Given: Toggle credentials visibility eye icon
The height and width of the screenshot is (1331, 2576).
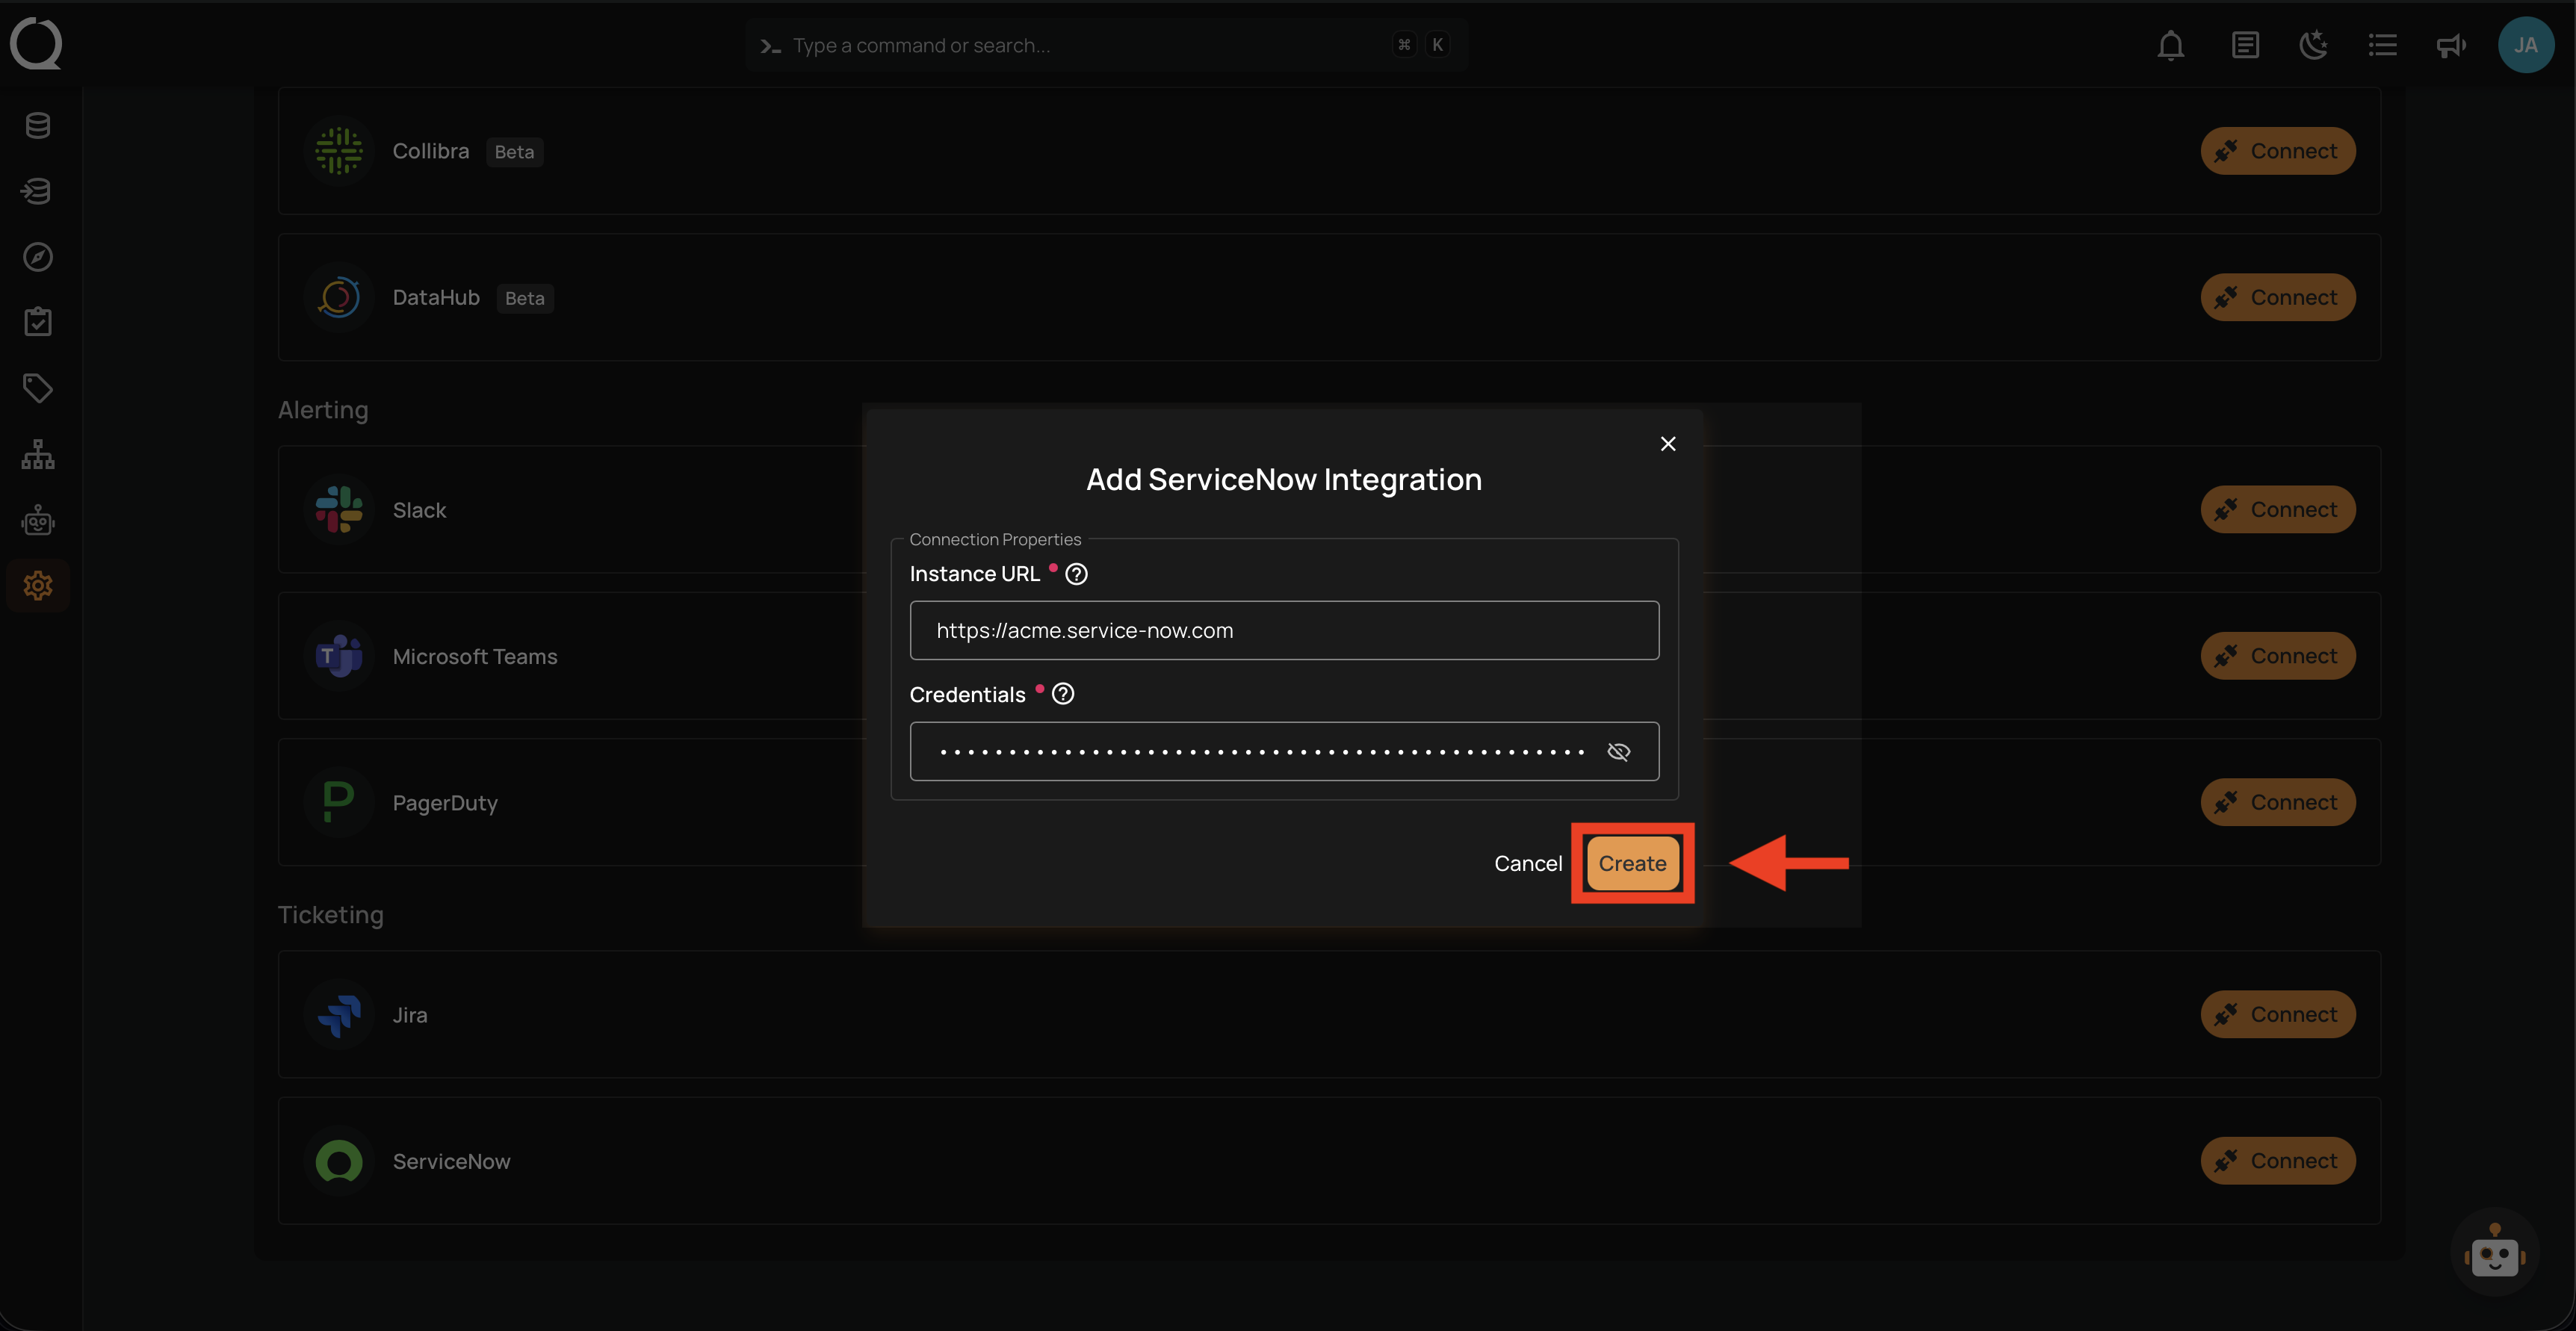Looking at the screenshot, I should (x=1618, y=751).
